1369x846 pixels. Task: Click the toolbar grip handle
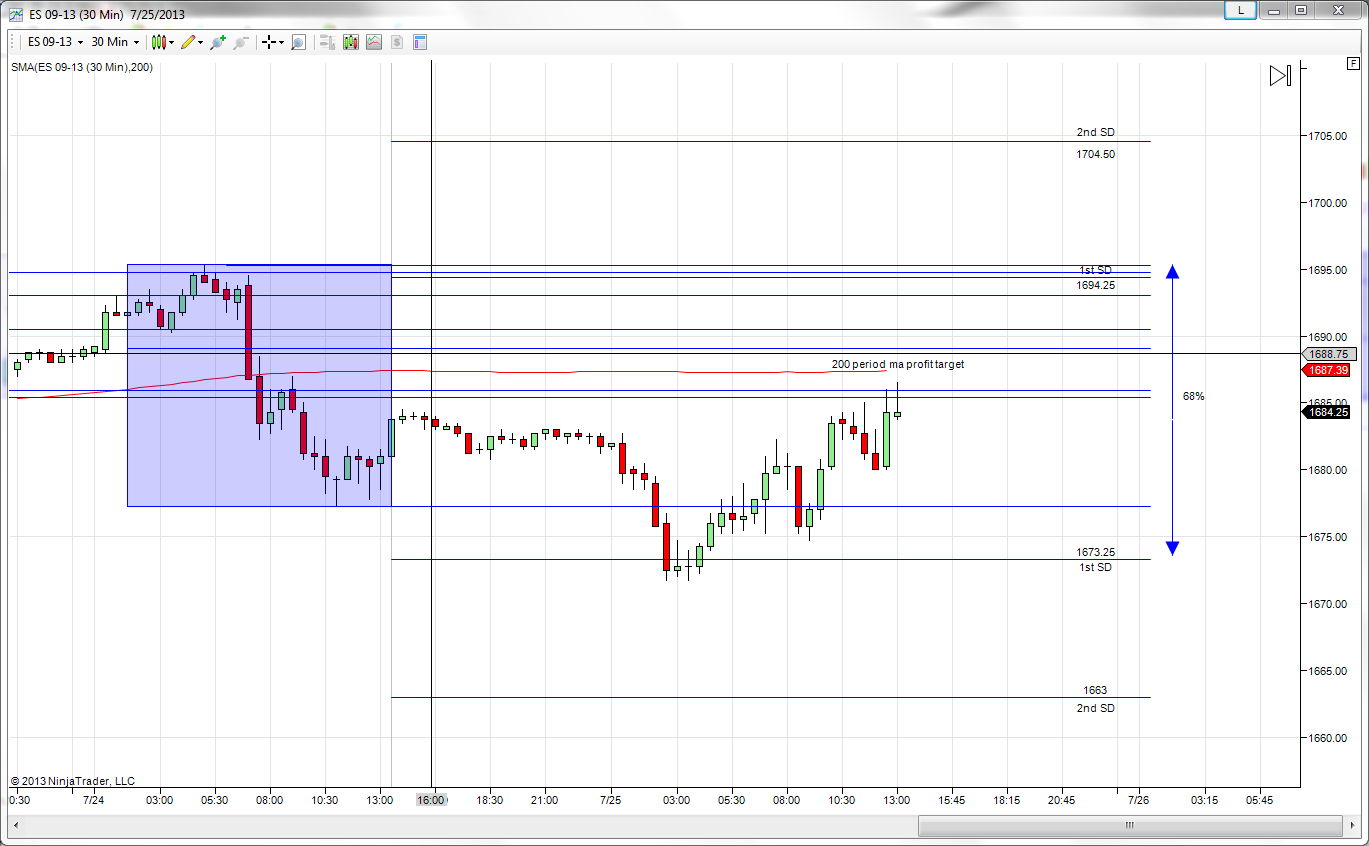[x=12, y=42]
